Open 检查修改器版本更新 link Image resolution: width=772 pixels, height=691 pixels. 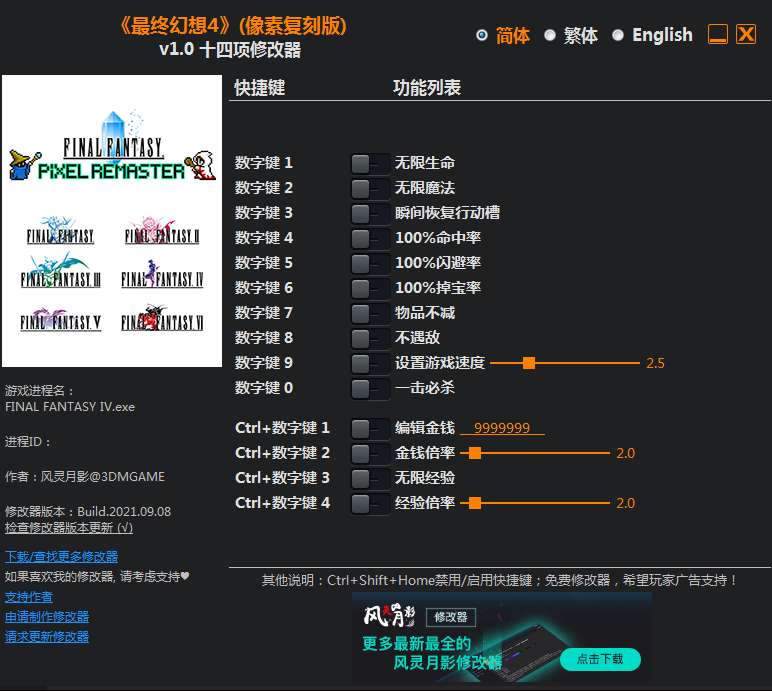click(x=69, y=528)
